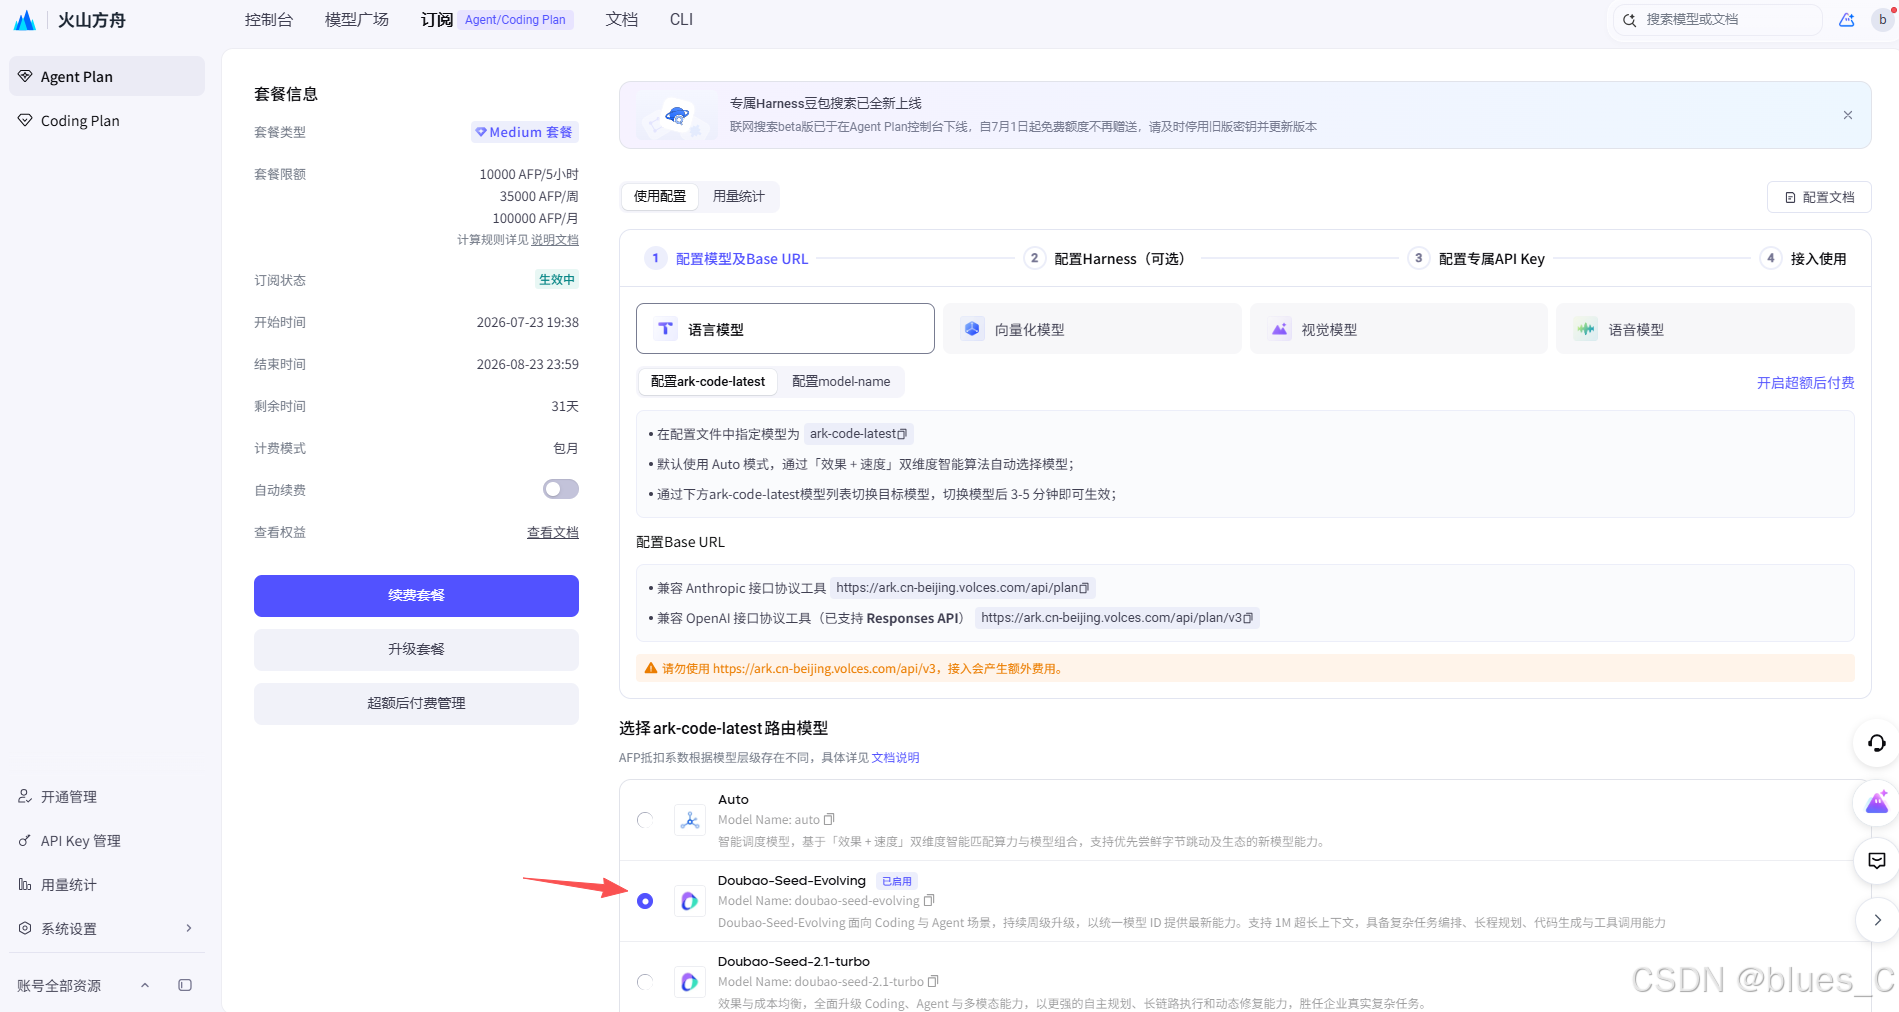
Task: Close the Harness announcement banner
Action: pos(1848,115)
